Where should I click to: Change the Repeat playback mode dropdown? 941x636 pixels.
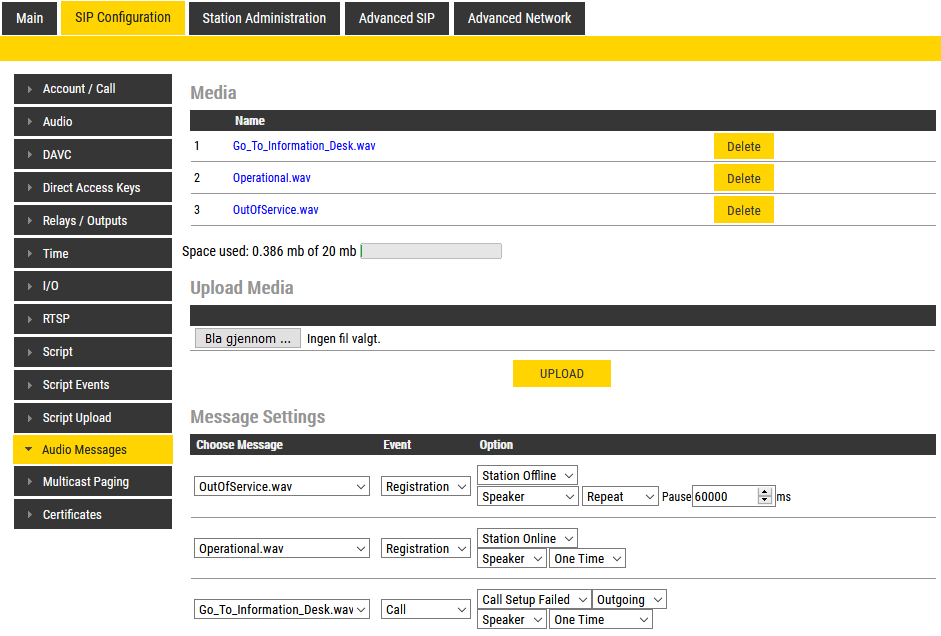coord(620,497)
